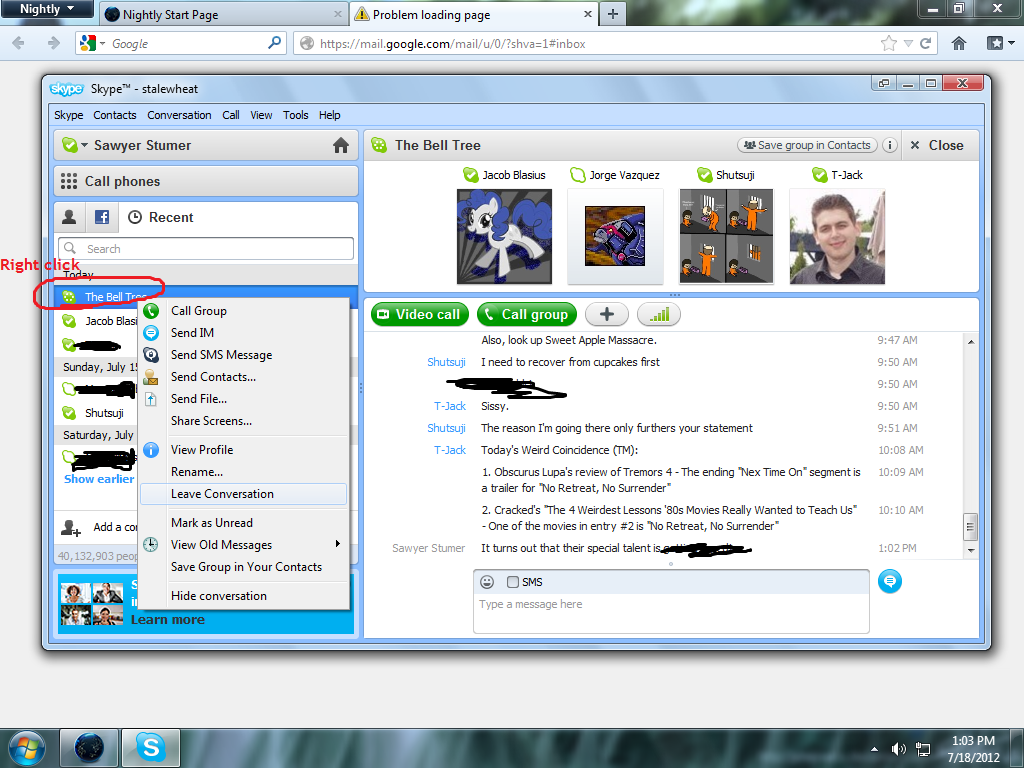Click the Type a message here box
This screenshot has width=1024, height=768.
coord(671,613)
